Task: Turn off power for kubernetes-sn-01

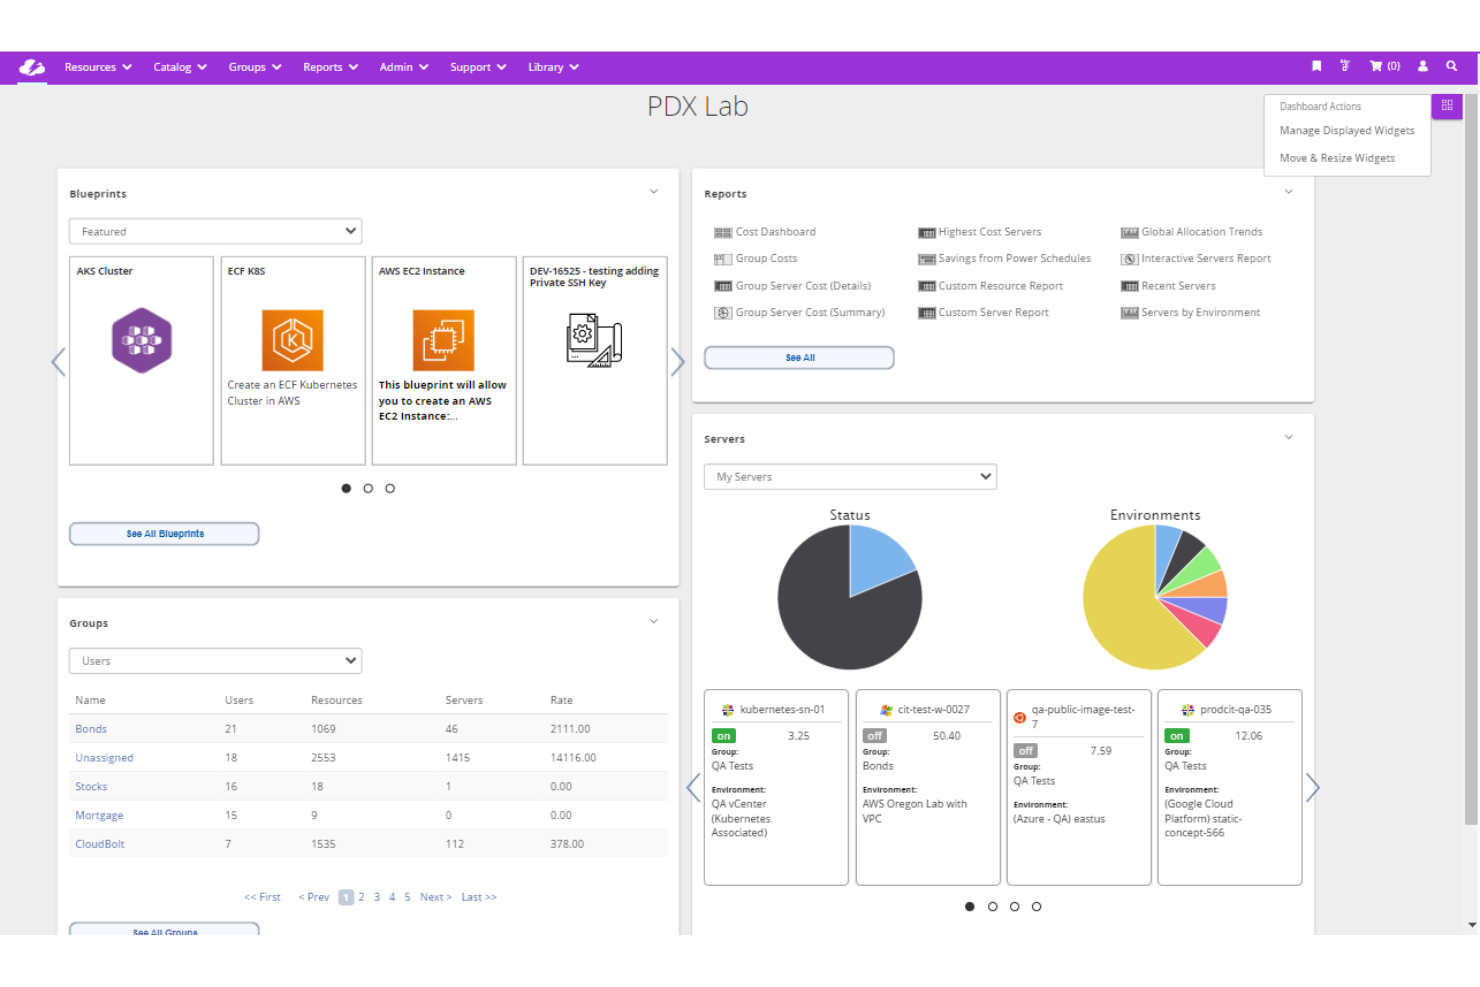Action: [x=722, y=735]
